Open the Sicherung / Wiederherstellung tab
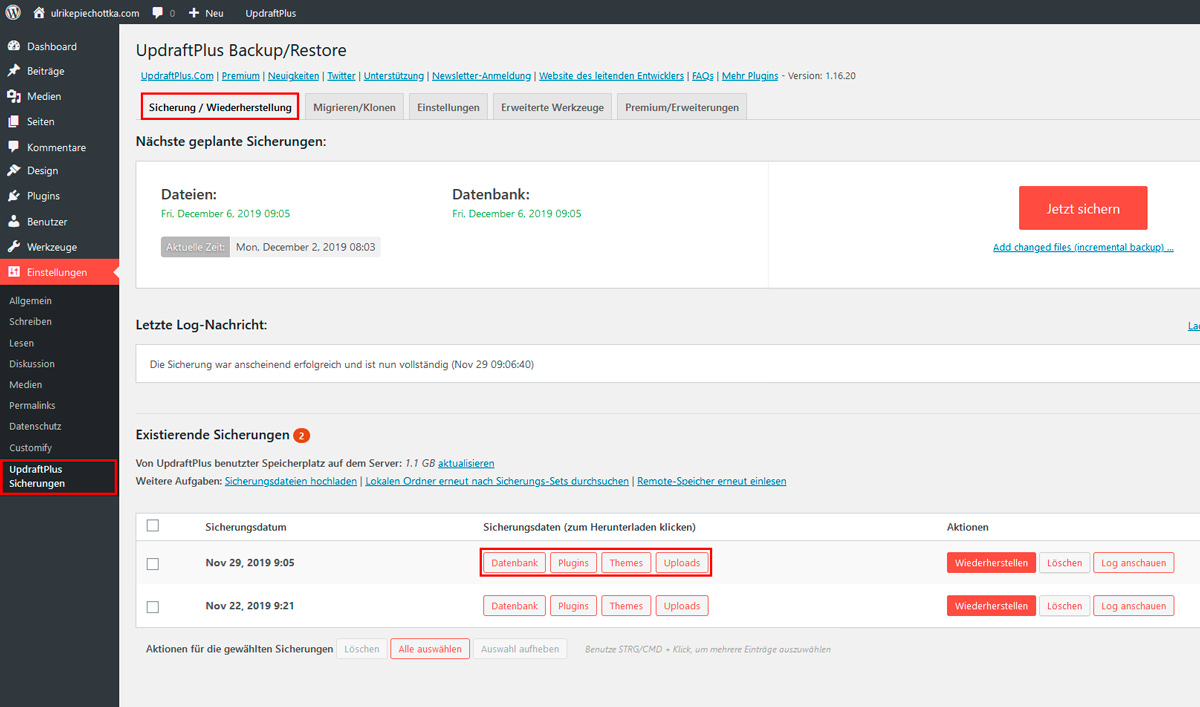Image resolution: width=1200 pixels, height=707 pixels. click(x=220, y=107)
